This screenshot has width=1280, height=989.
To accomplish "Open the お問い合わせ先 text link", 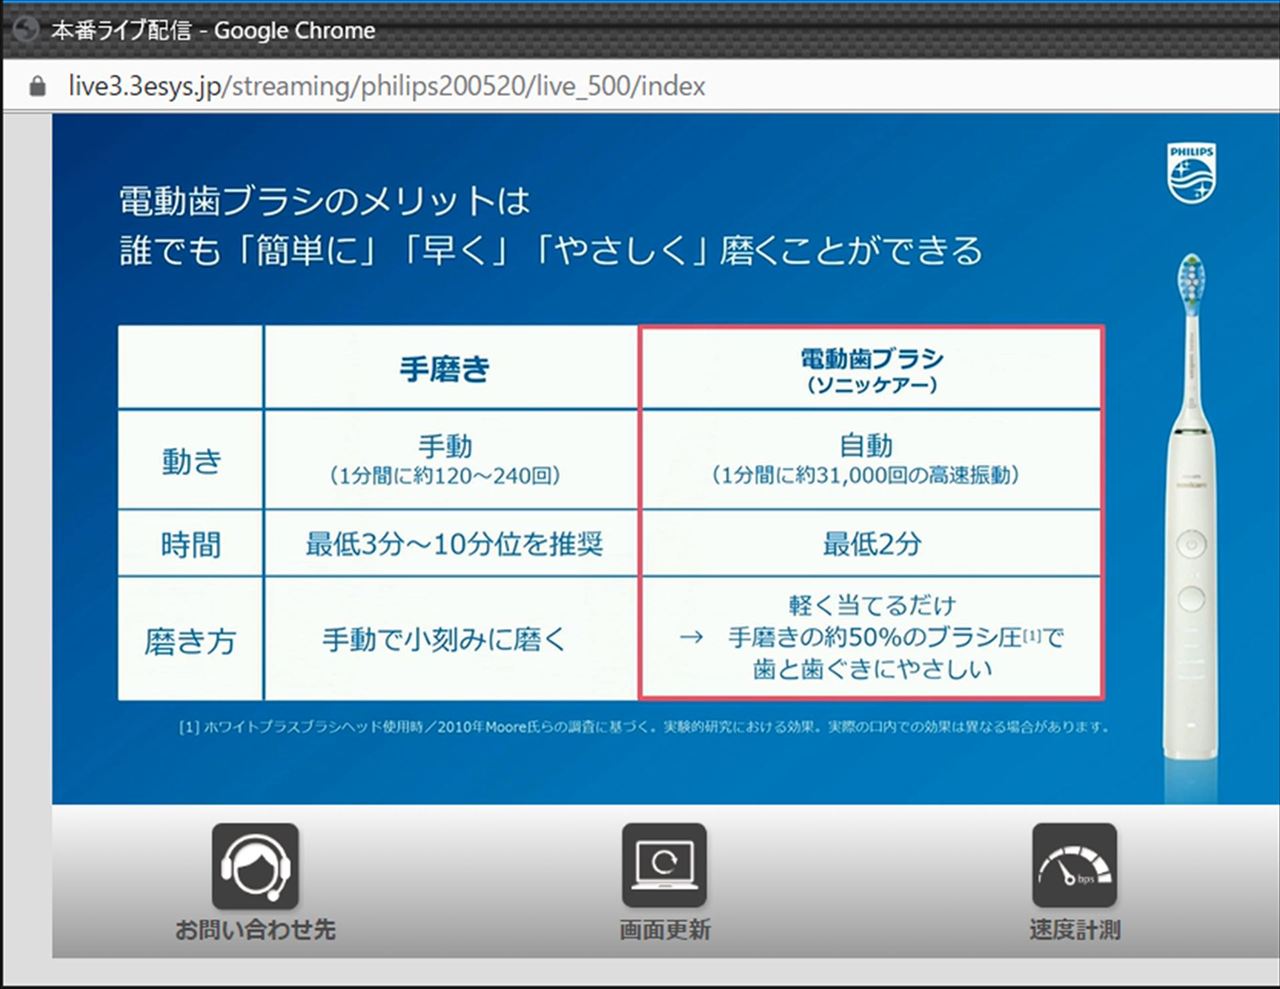I will [255, 930].
